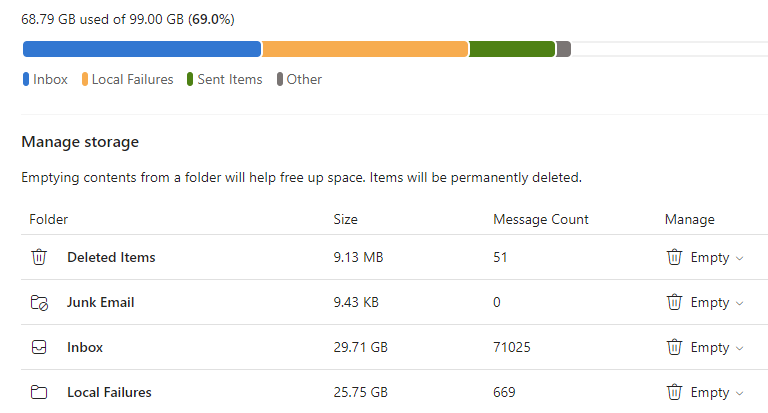Expand the Empty chevron for Junk Email
The image size is (768, 413).
click(740, 303)
